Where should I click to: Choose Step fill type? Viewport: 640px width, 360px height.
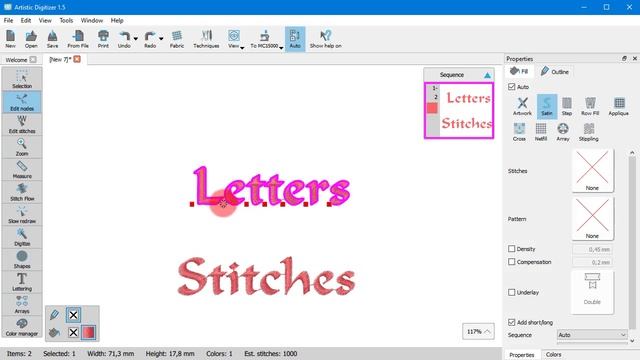[567, 106]
